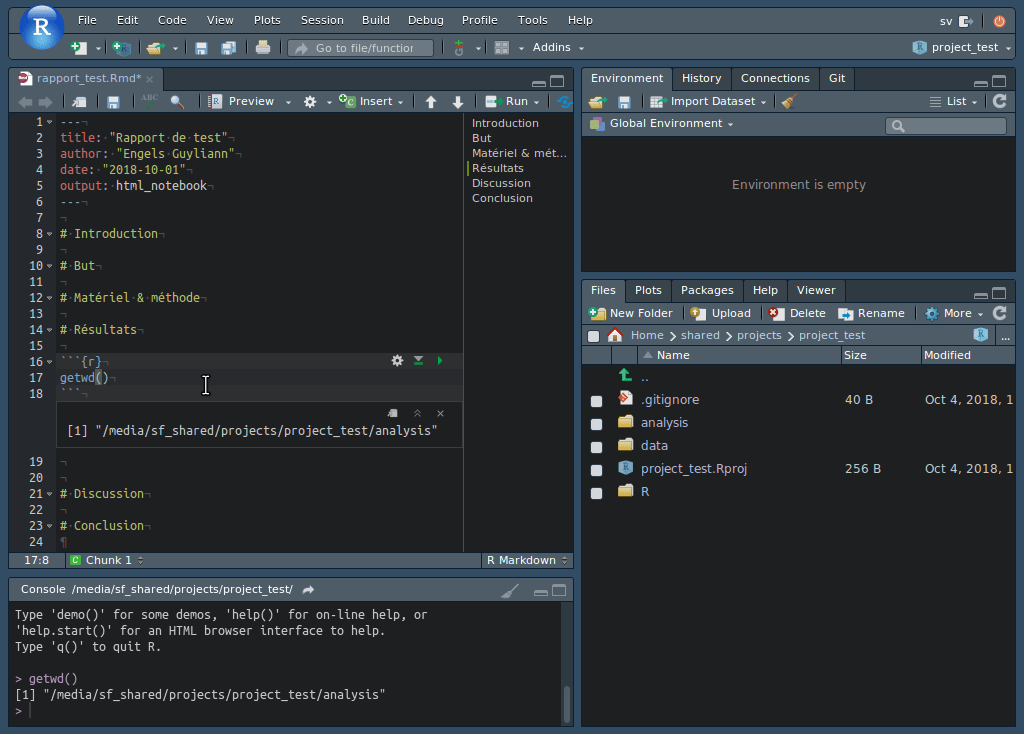Click the Preview button

[x=241, y=102]
